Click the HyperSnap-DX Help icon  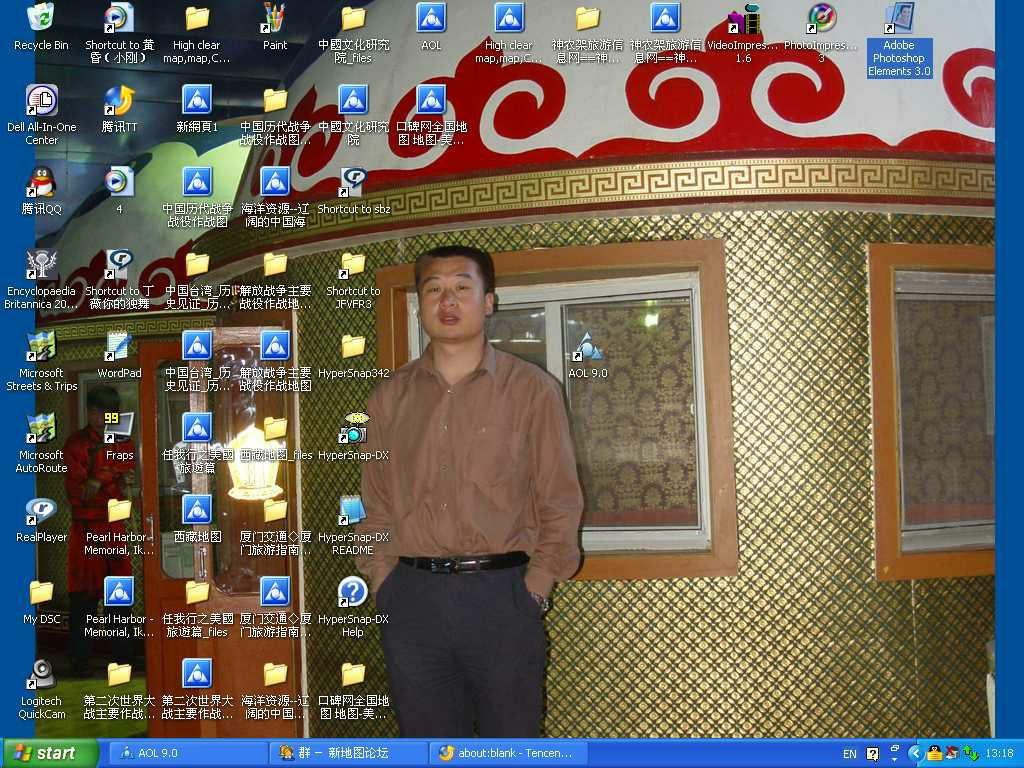[x=352, y=593]
